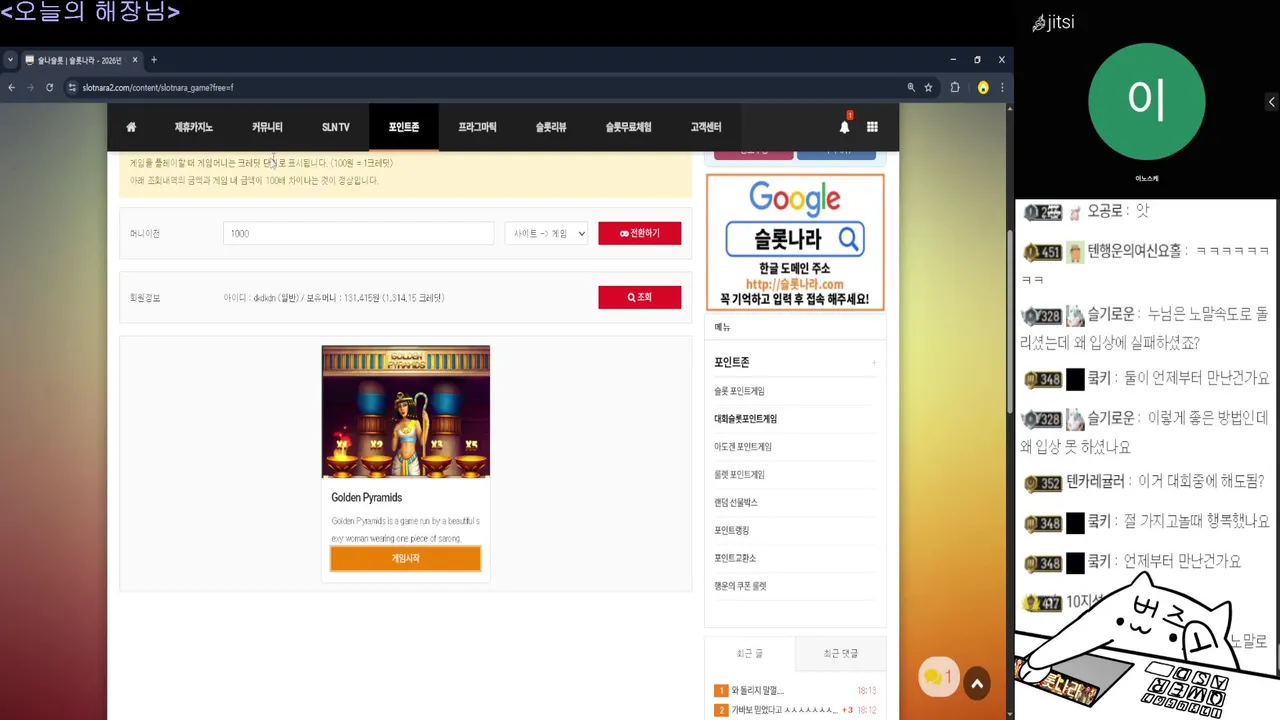
Task: Click browser back arrow
Action: point(11,88)
